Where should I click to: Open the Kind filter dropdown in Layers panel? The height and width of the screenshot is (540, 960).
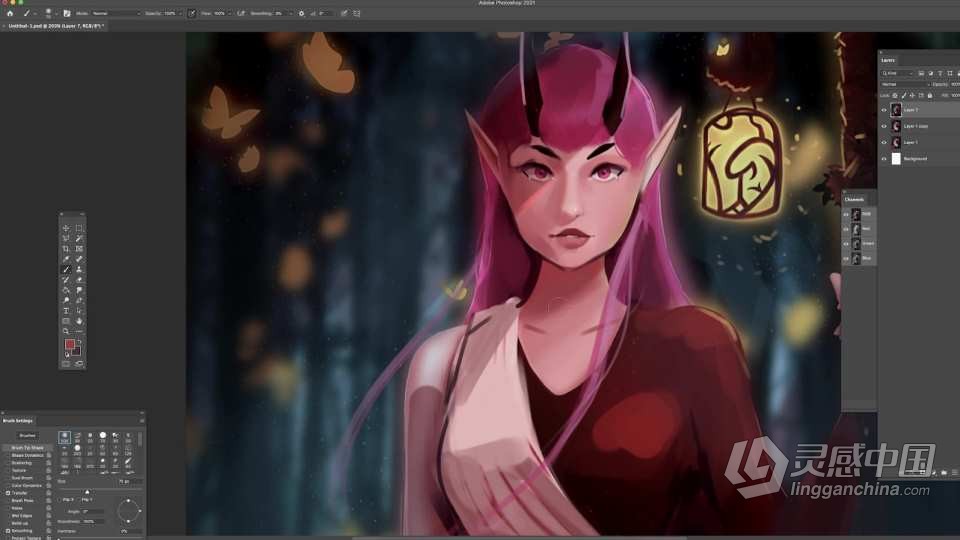pyautogui.click(x=896, y=73)
